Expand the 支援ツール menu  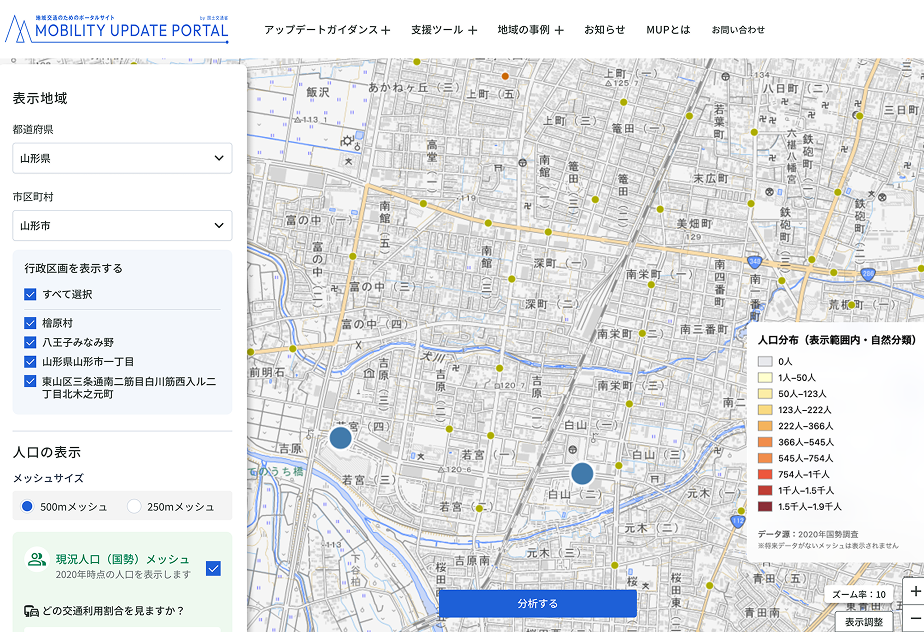click(444, 30)
